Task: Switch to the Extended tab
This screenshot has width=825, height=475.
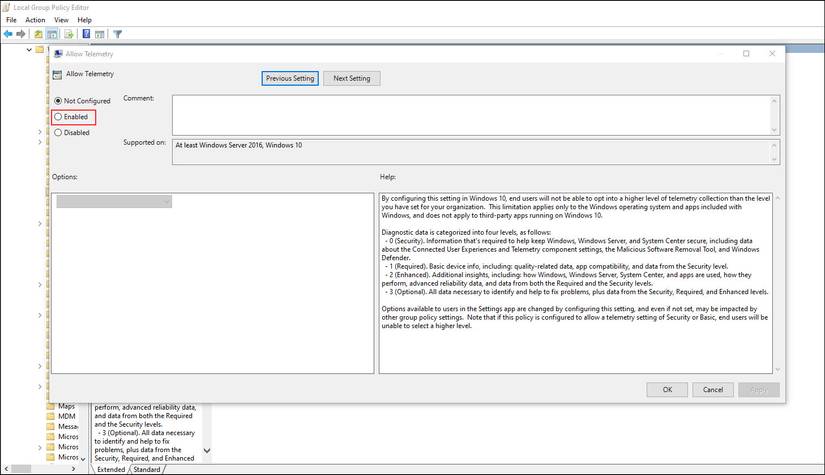Action: pos(111,469)
